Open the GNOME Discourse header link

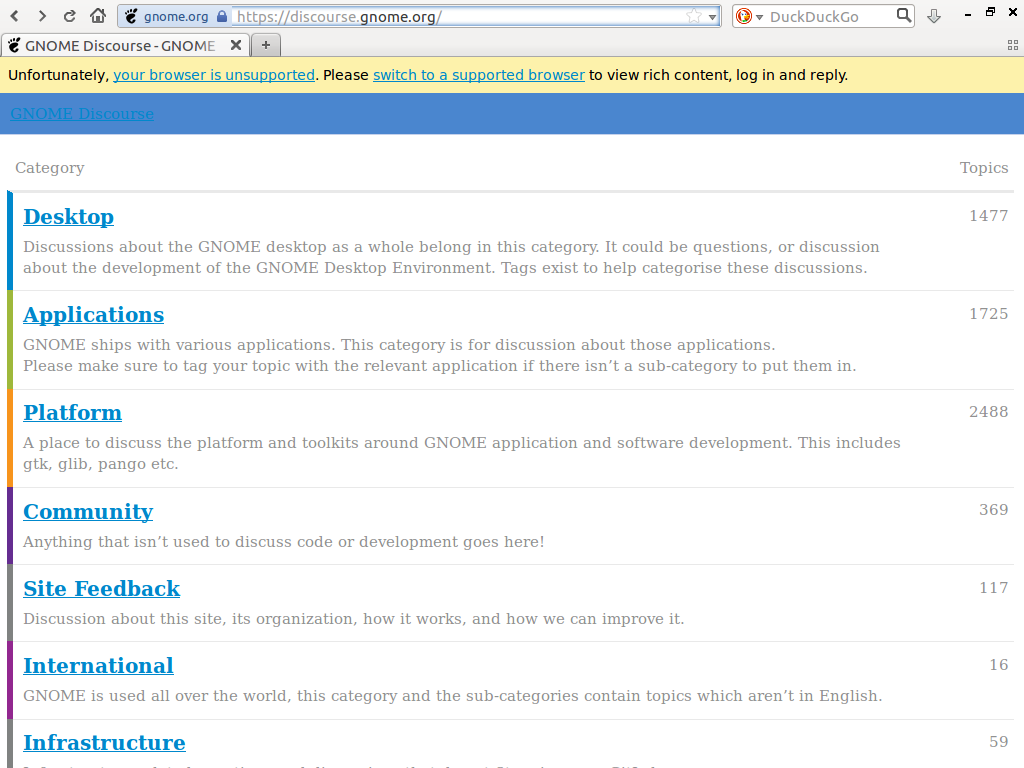[x=82, y=114]
